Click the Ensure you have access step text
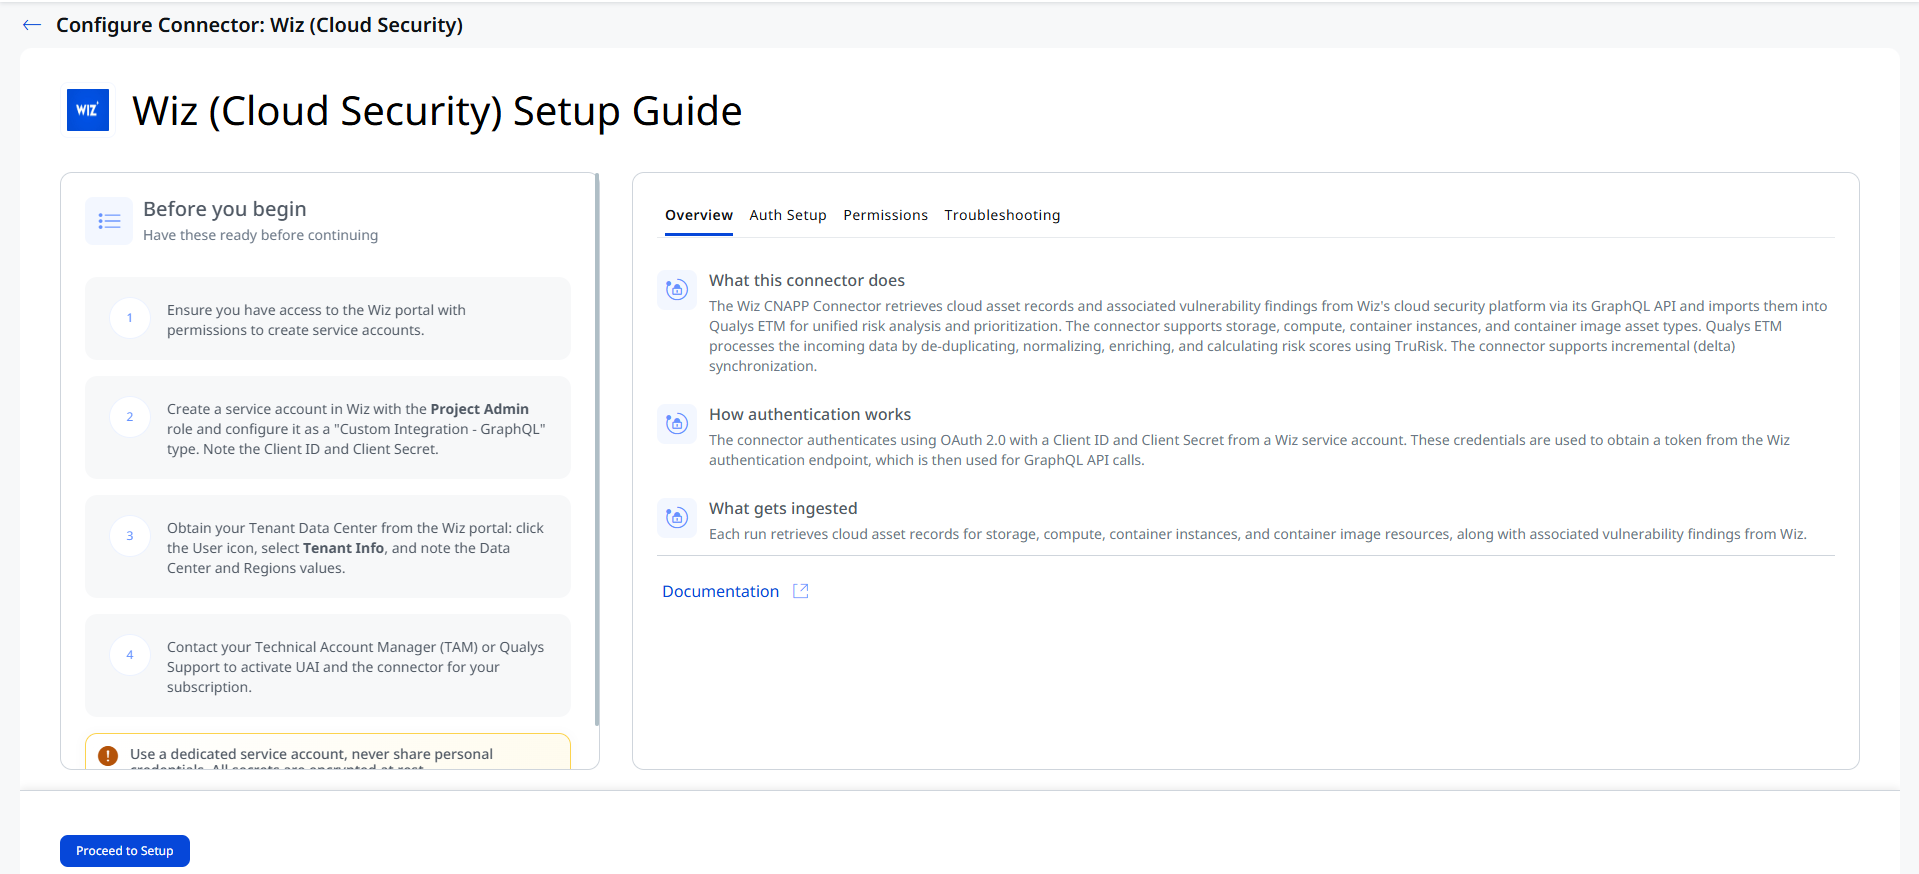 316,320
